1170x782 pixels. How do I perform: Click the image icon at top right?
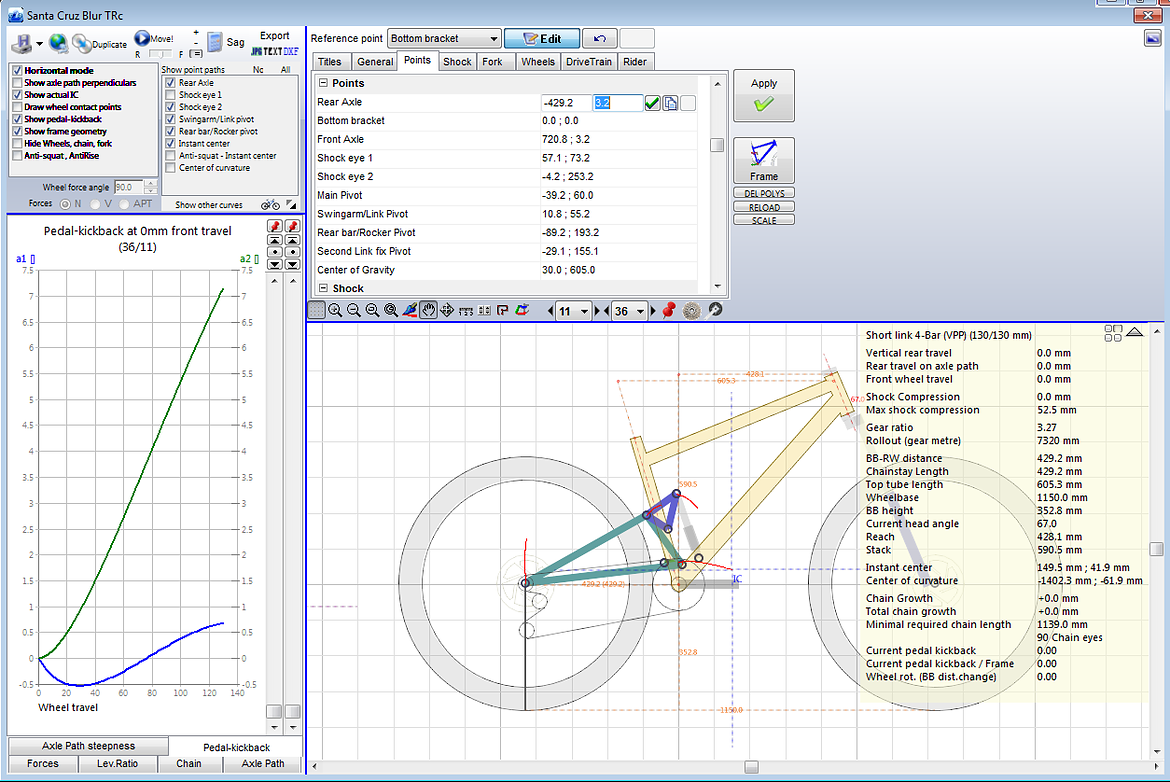click(1153, 37)
